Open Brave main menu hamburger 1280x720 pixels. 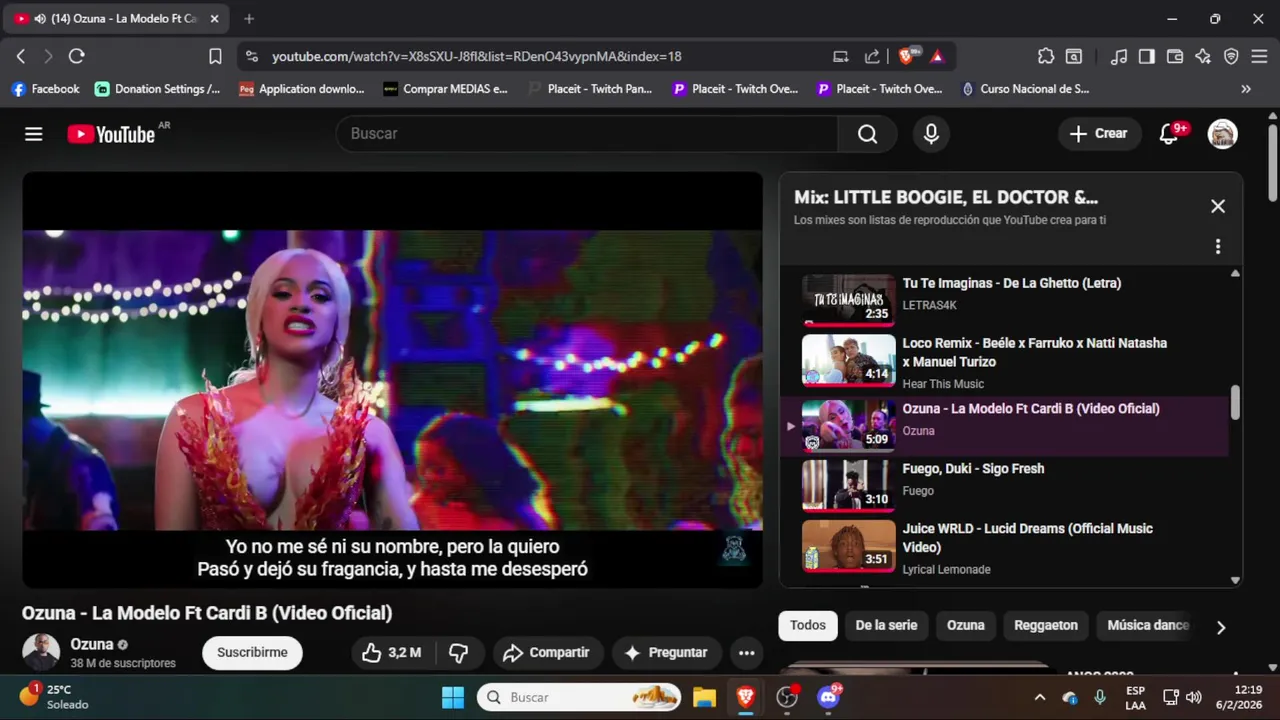point(1259,57)
